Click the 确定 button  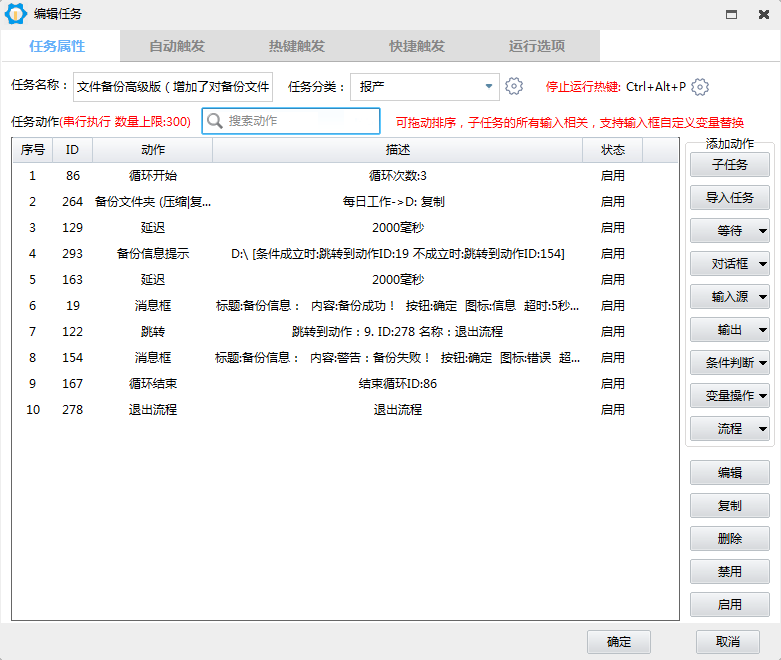[619, 641]
